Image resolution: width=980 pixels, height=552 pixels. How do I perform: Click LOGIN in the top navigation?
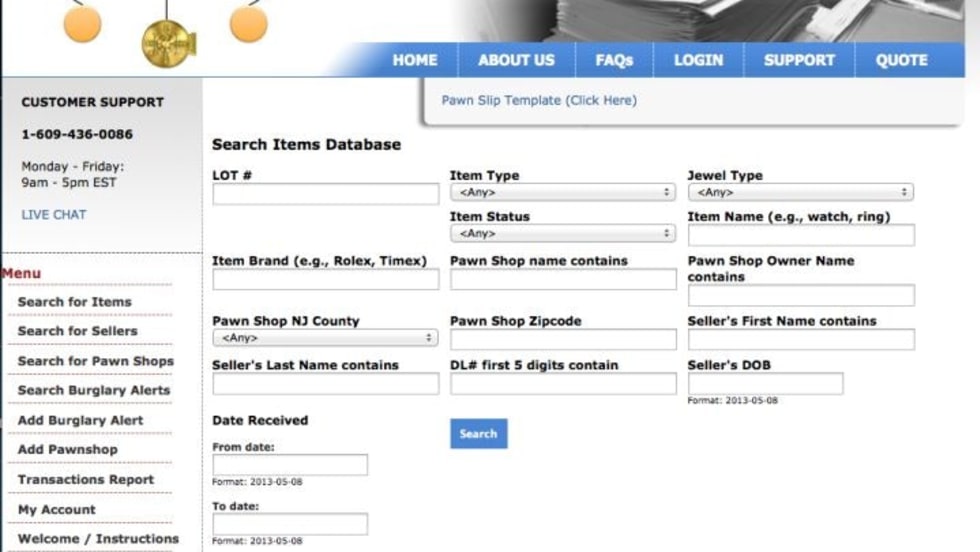(698, 60)
